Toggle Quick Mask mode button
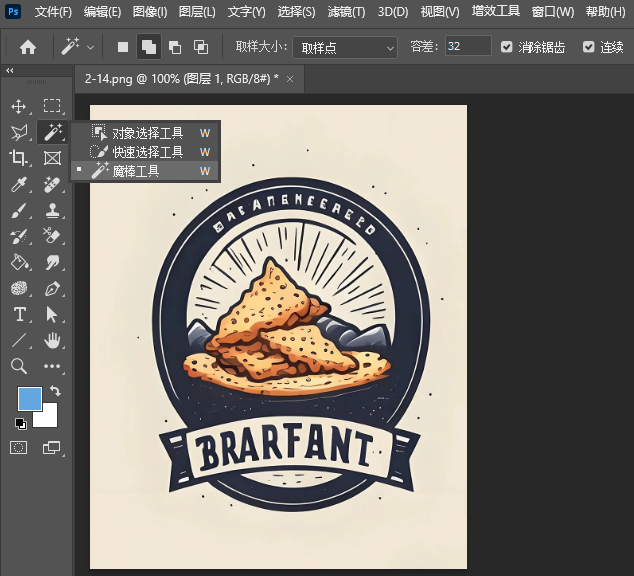The width and height of the screenshot is (634, 576). (18, 448)
